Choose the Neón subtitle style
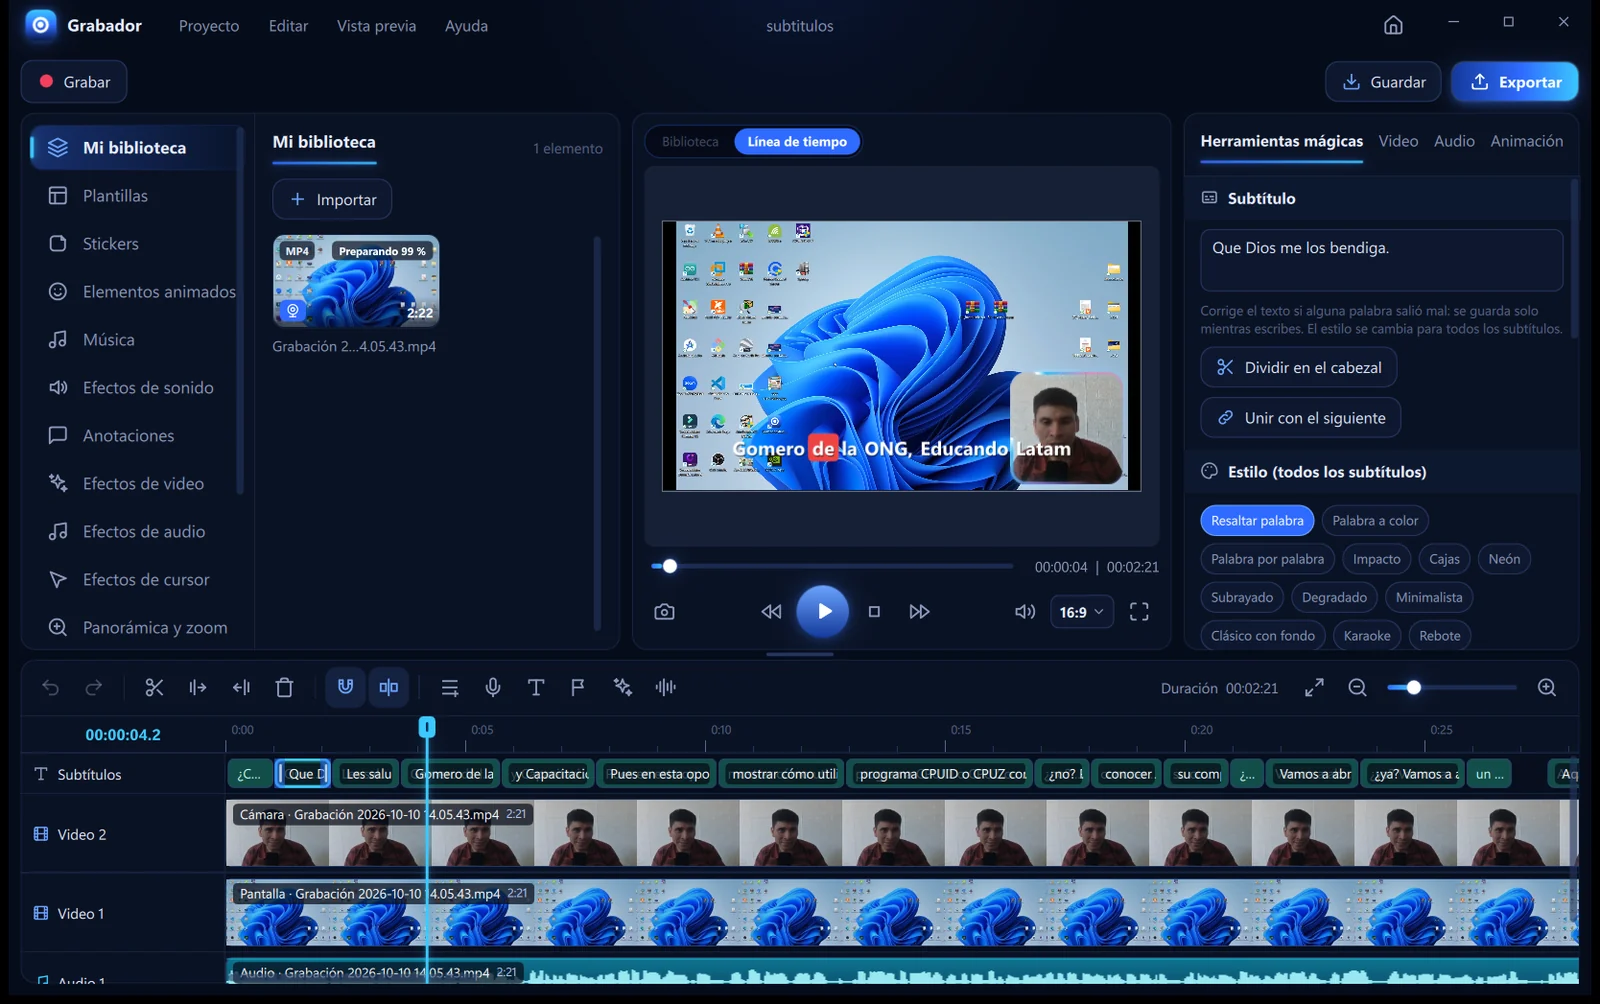The image size is (1600, 1004). pos(1504,559)
